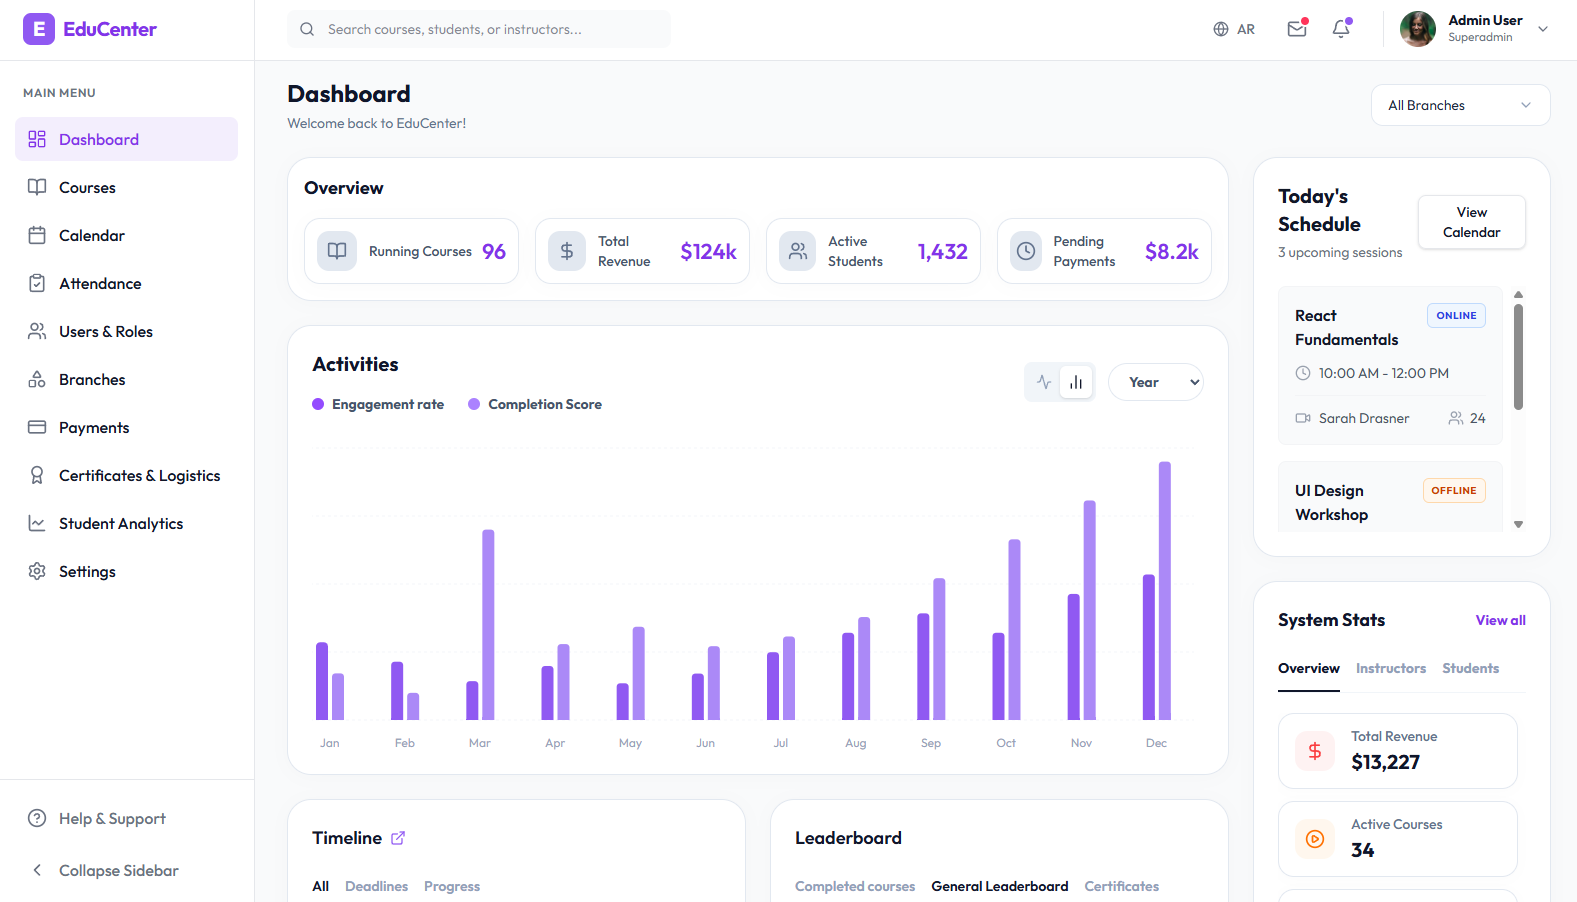Click the Student Analytics chart icon
Viewport: 1577px width, 902px height.
coord(37,523)
